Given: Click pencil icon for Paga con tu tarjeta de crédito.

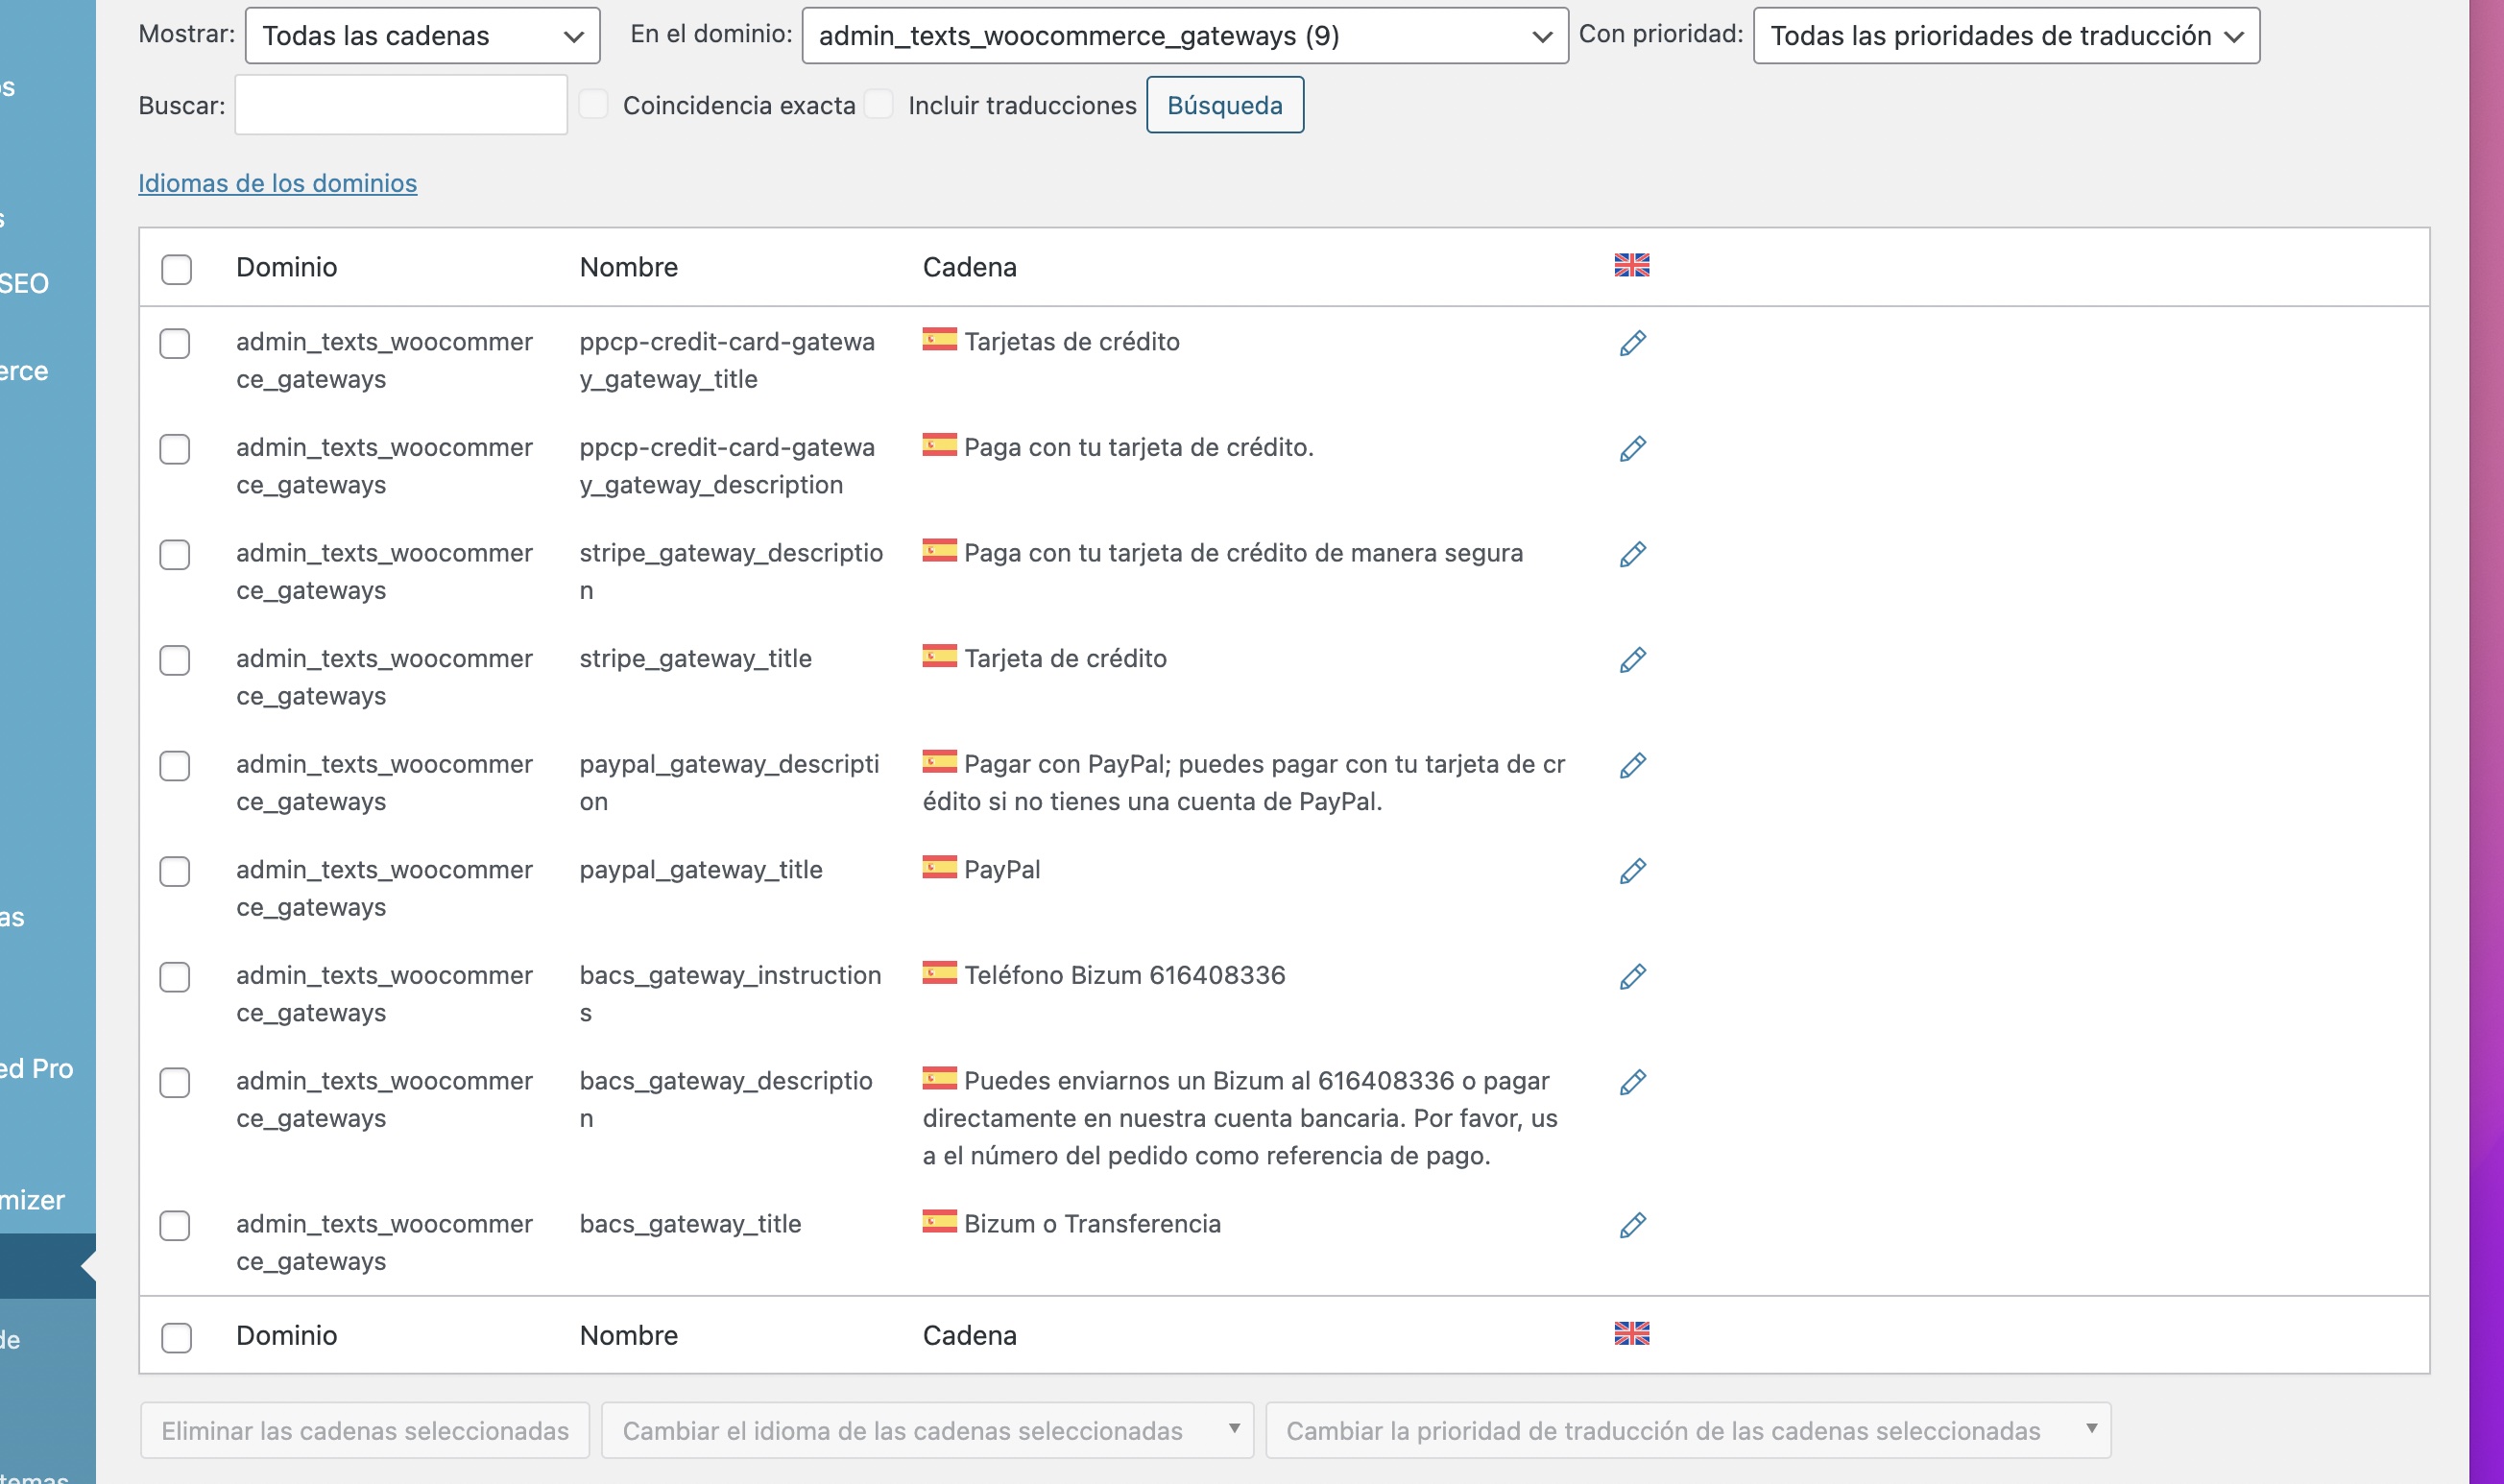Looking at the screenshot, I should tap(1632, 449).
